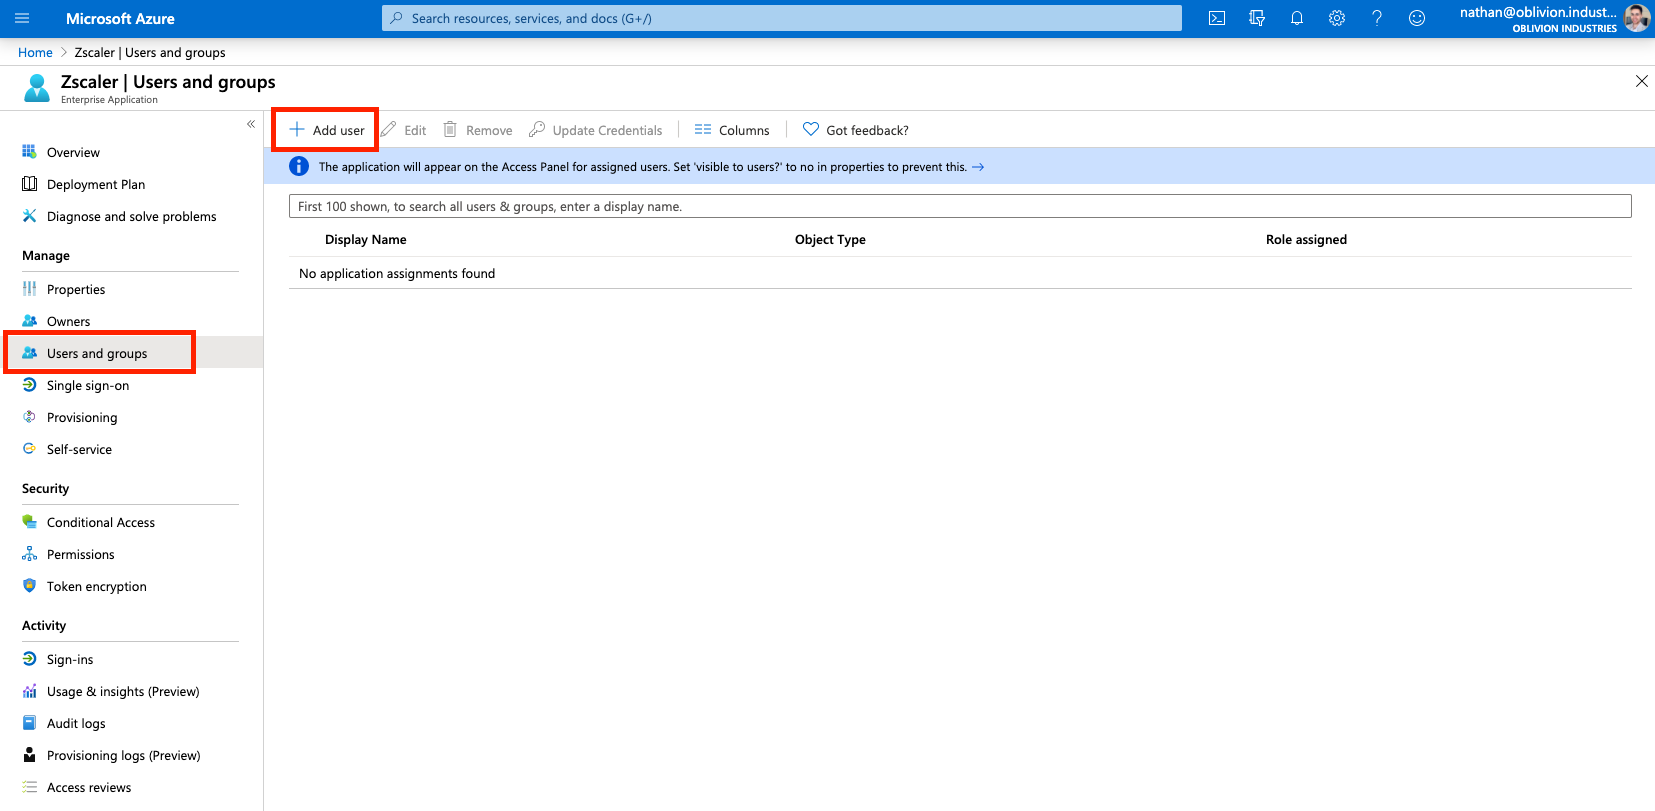Screen dimensions: 1655x811
Task: Open the Azure portal hamburger menu
Action: (x=22, y=18)
